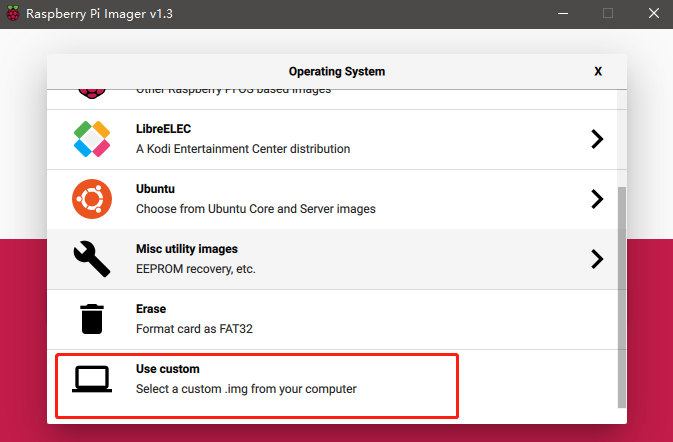Image resolution: width=673 pixels, height=442 pixels.
Task: Expand the LibreELEC submenu chevron
Action: [x=597, y=139]
